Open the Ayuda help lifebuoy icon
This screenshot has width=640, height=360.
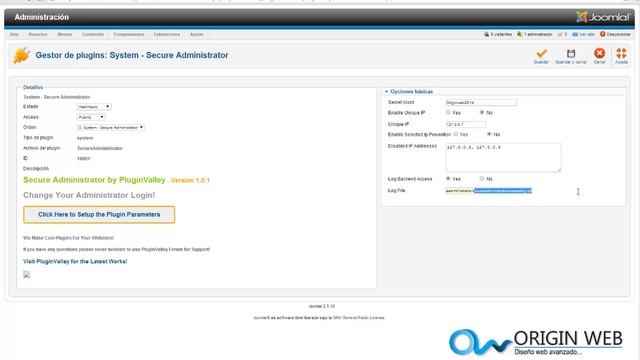tap(621, 53)
